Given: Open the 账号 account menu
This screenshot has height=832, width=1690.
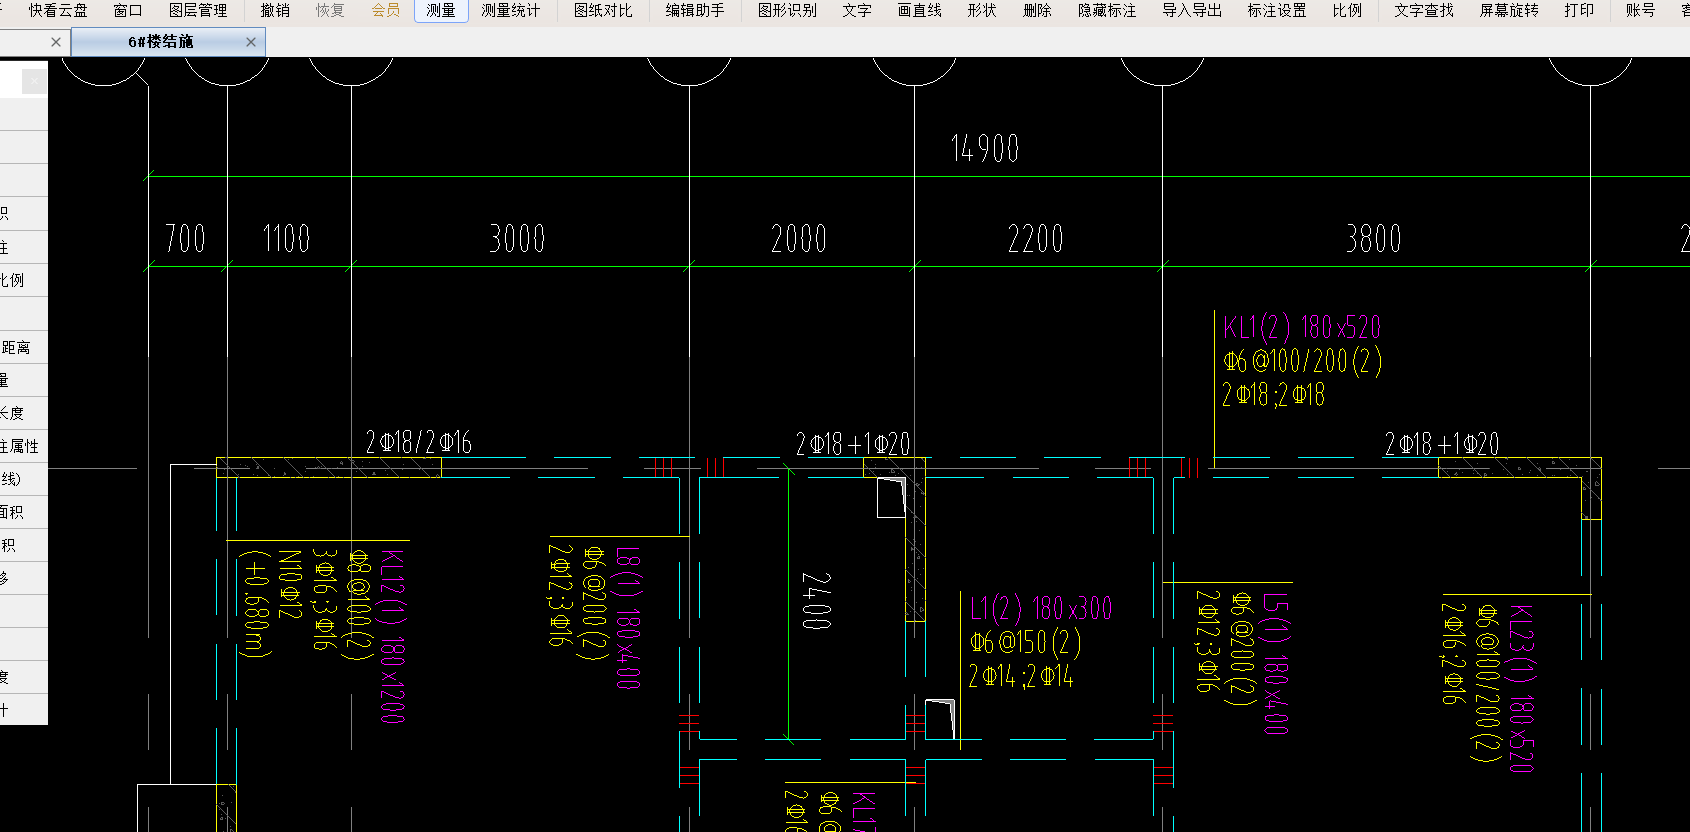Looking at the screenshot, I should click(1640, 10).
